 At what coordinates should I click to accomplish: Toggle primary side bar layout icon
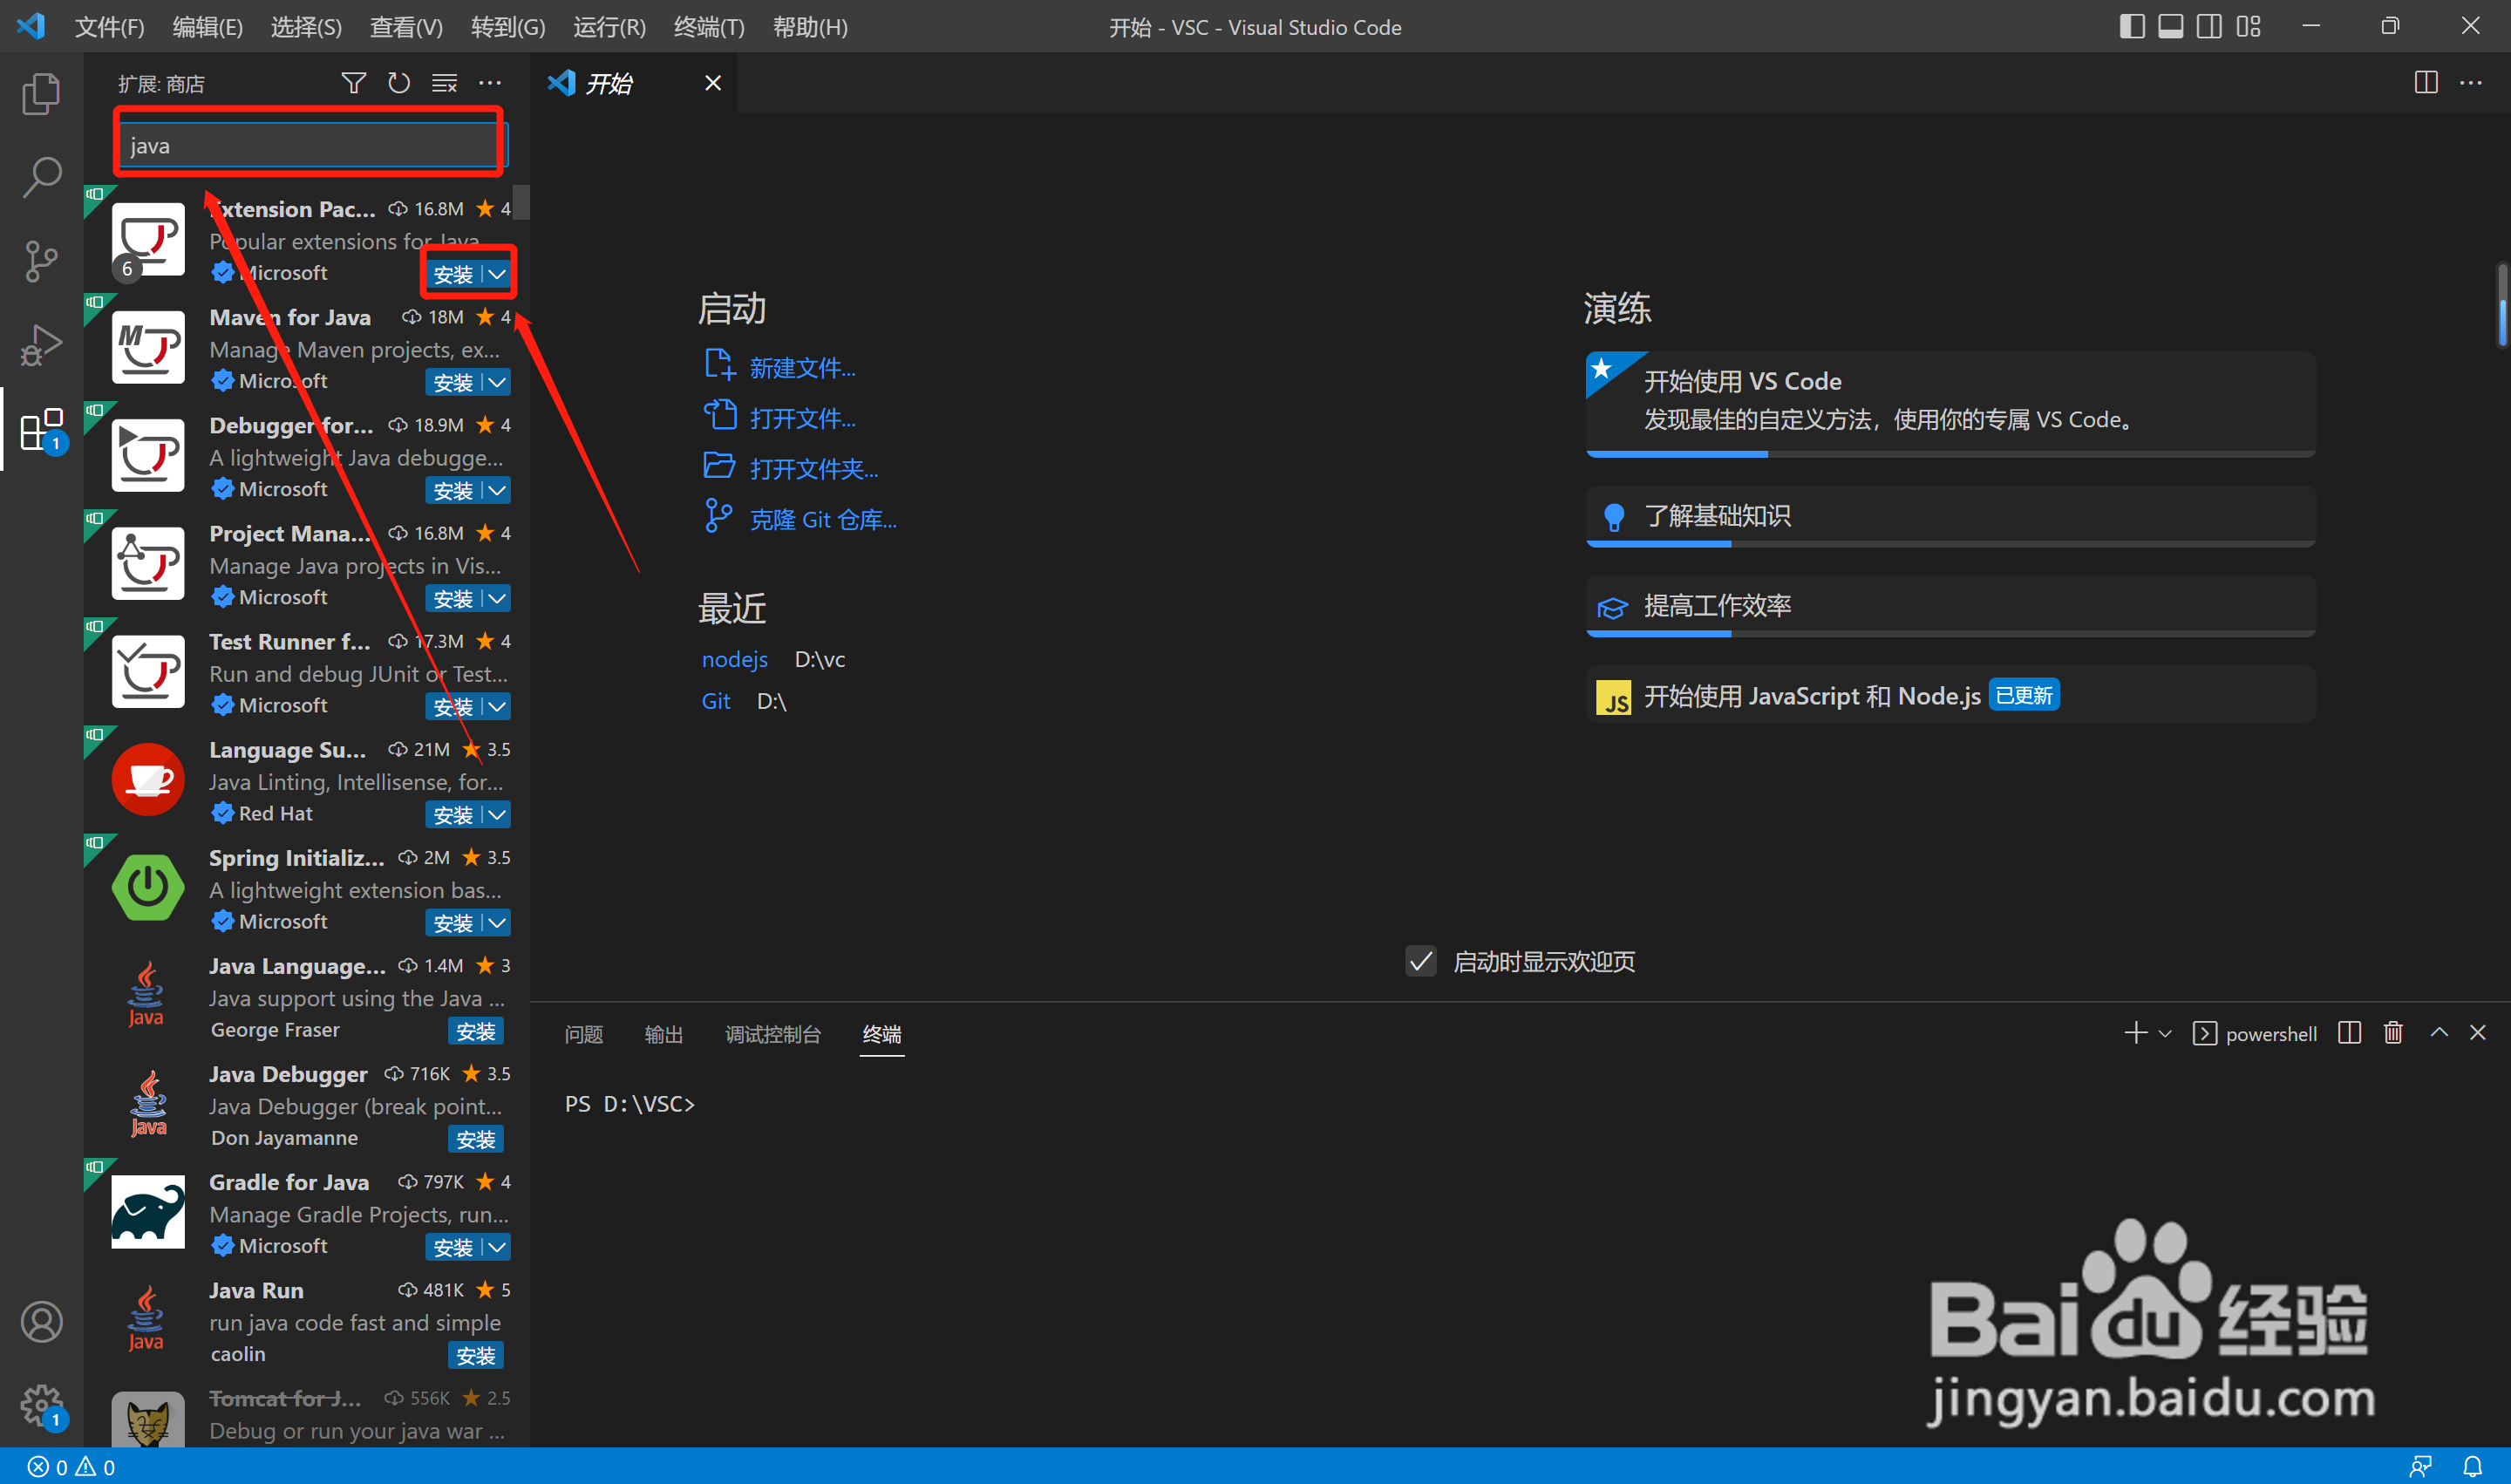pos(2132,26)
